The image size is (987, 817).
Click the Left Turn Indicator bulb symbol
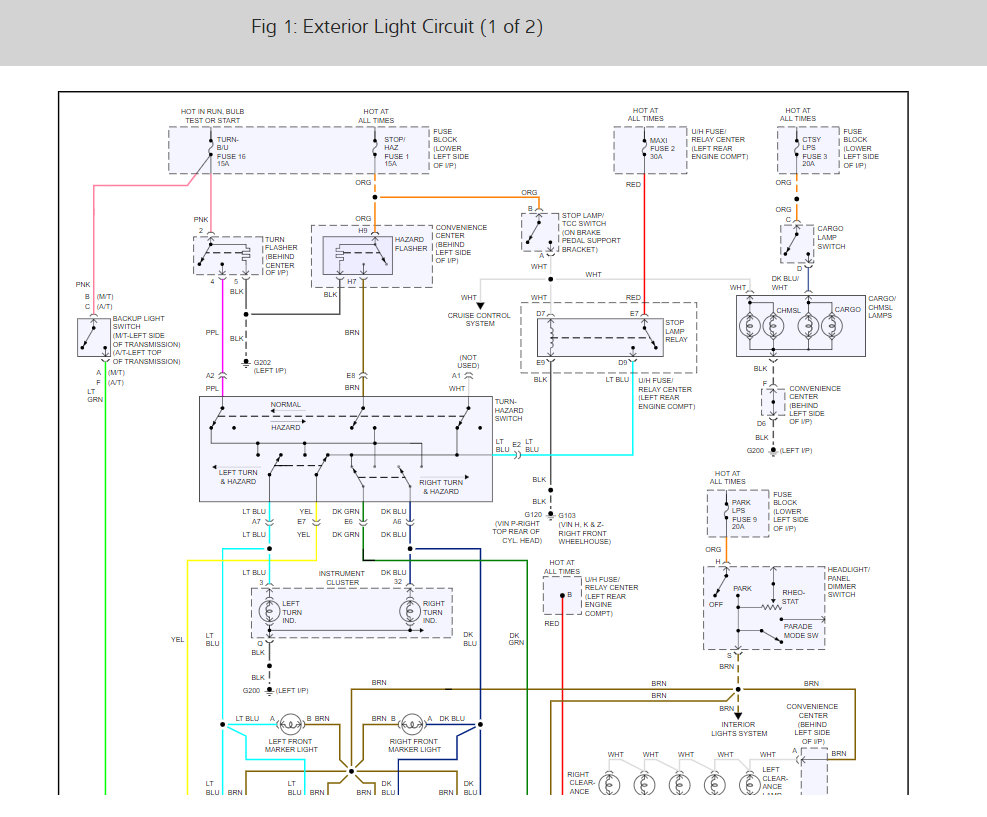click(269, 611)
